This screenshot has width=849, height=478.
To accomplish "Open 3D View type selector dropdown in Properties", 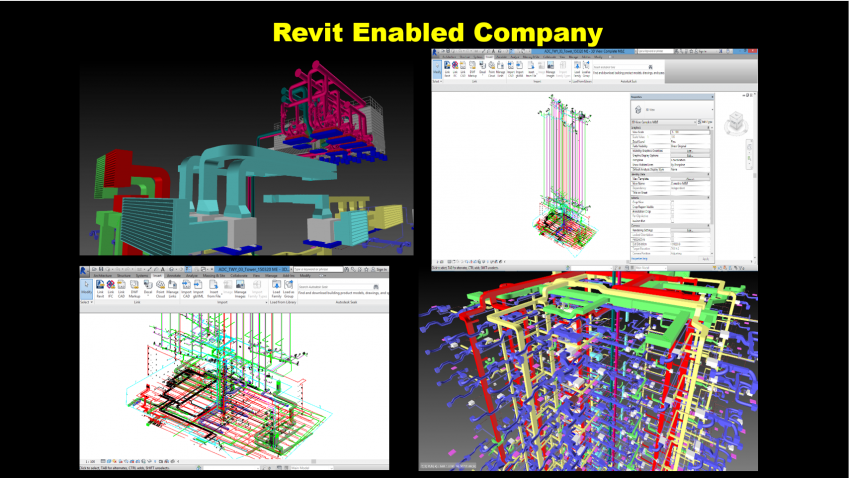I will click(673, 108).
